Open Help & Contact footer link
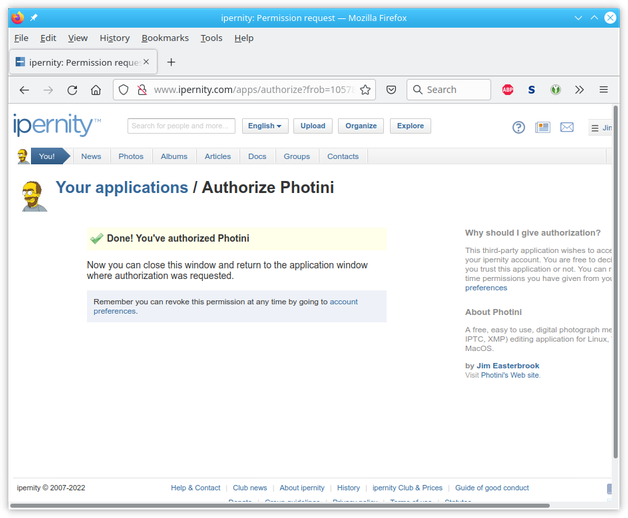This screenshot has height=518, width=628. [x=195, y=488]
